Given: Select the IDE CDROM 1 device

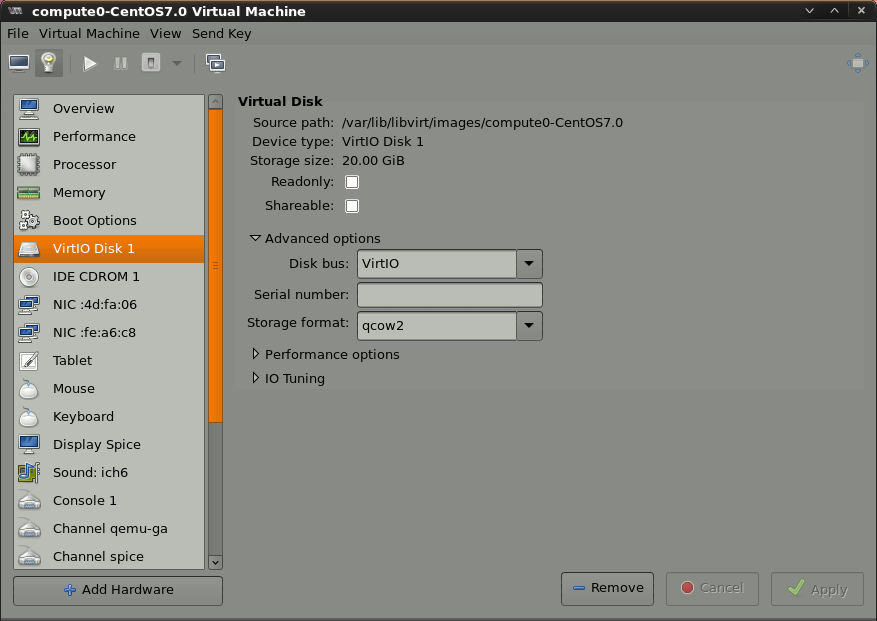Looking at the screenshot, I should pyautogui.click(x=96, y=277).
